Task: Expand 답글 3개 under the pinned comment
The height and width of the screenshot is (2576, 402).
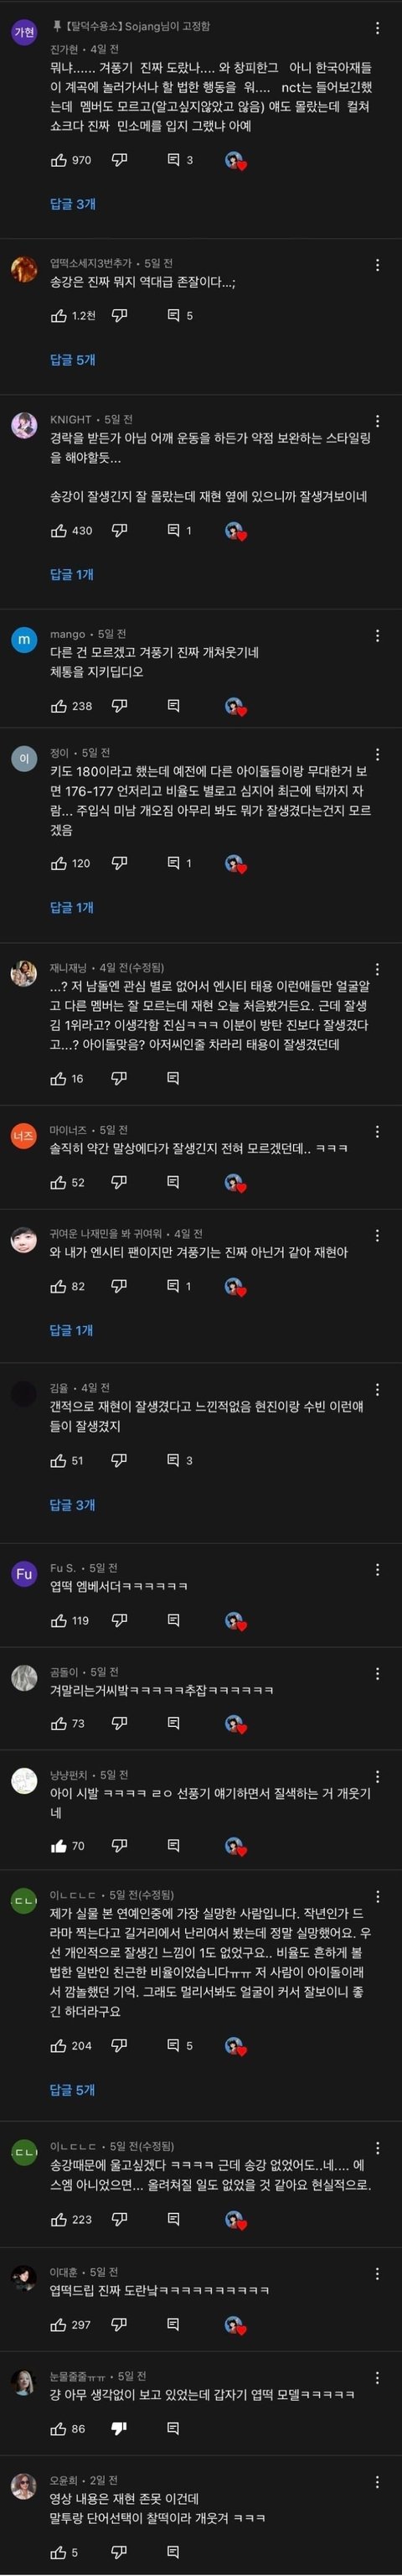Action: tap(73, 204)
